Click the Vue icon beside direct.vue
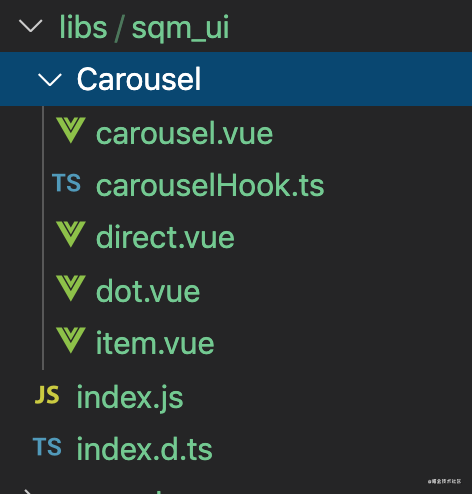Image resolution: width=472 pixels, height=494 pixels. (x=71, y=234)
